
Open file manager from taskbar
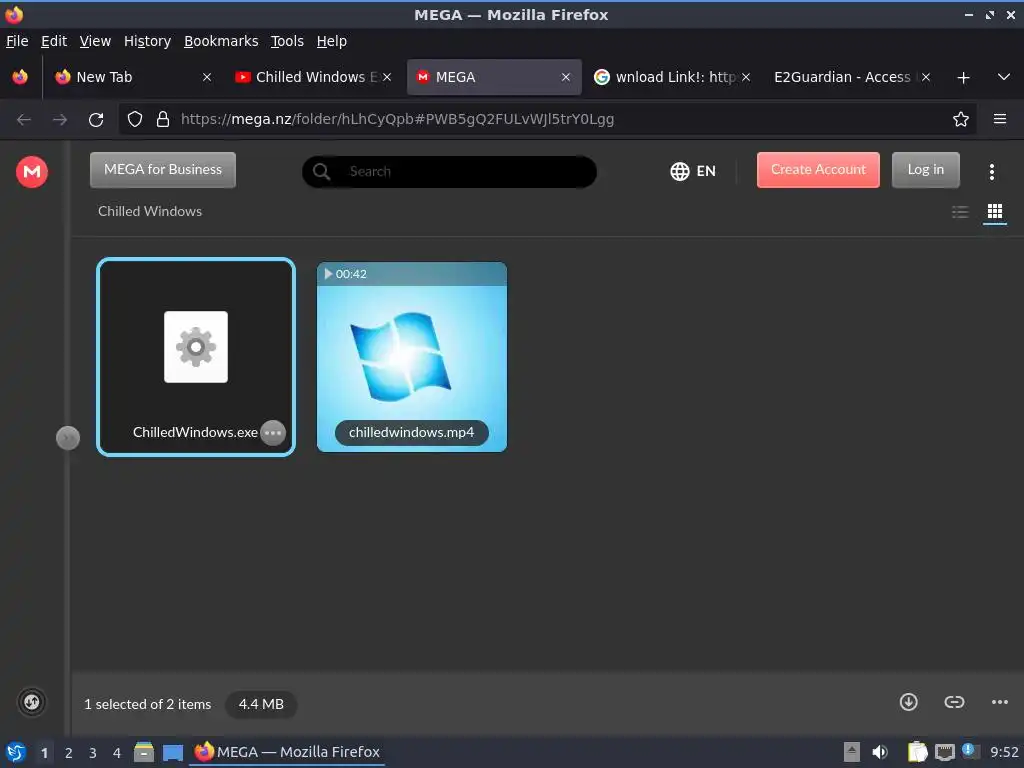(x=144, y=752)
